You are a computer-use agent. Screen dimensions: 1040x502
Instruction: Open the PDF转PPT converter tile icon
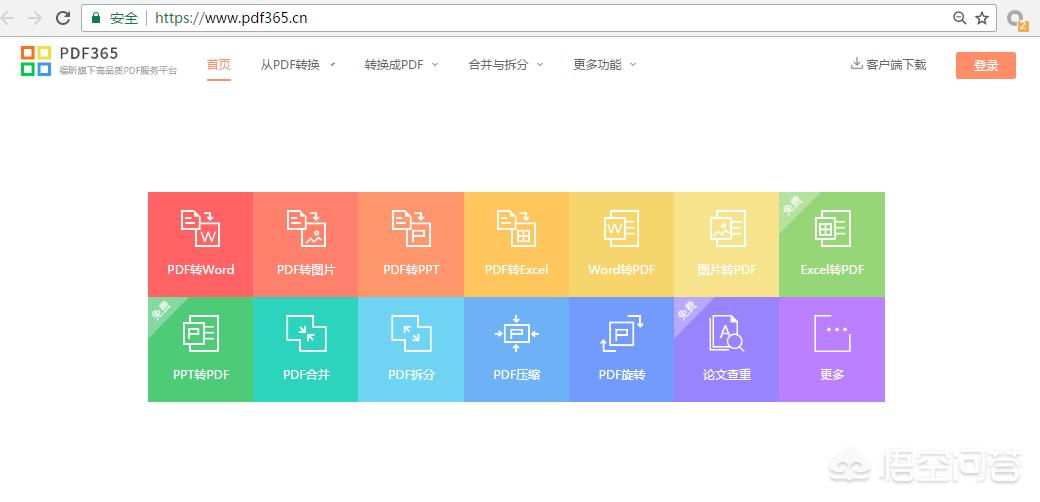click(411, 228)
